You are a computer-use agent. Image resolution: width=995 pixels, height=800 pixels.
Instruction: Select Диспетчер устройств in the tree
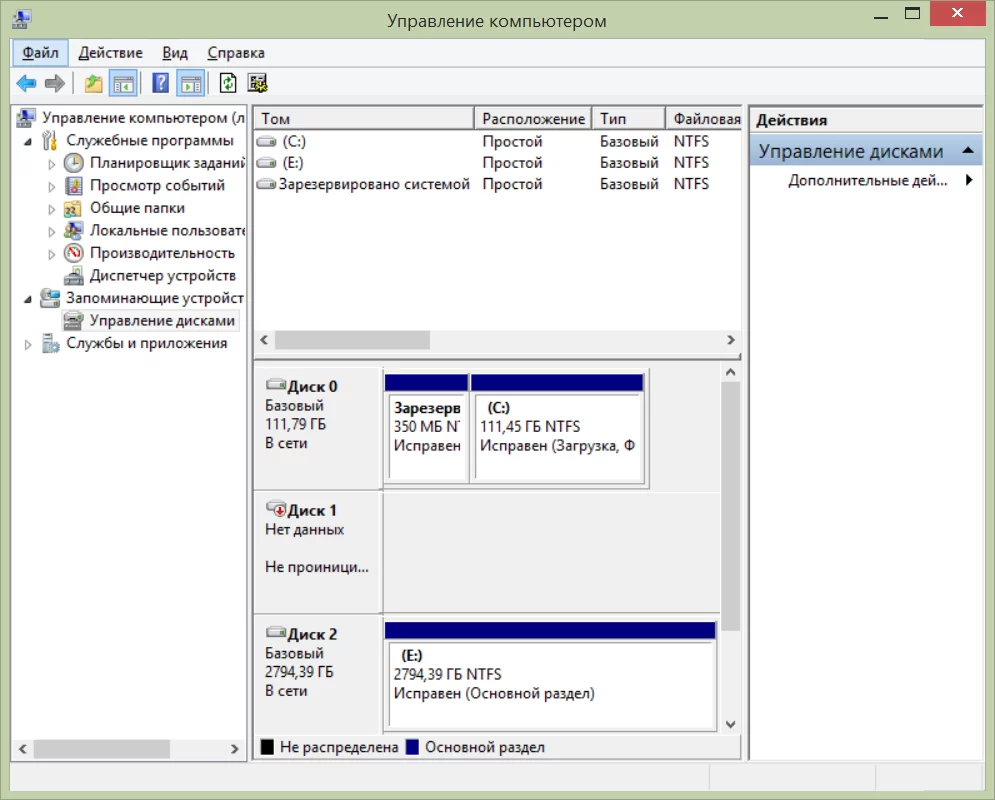(162, 276)
